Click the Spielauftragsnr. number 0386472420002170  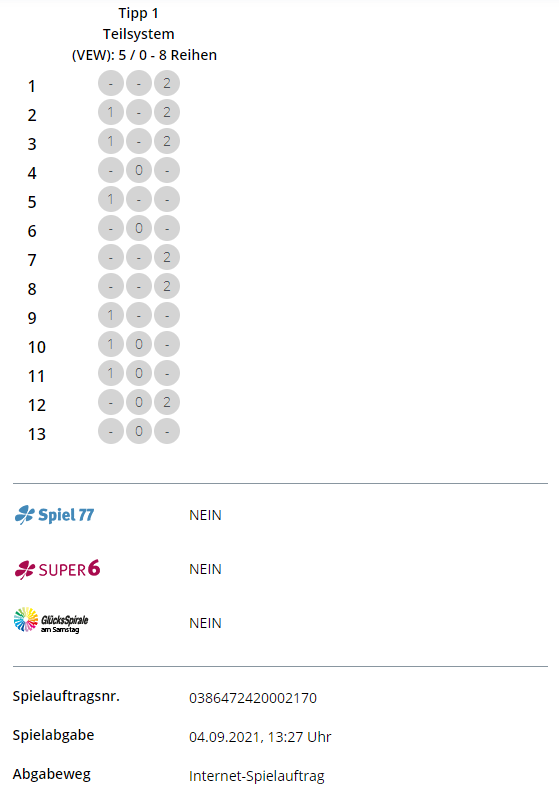coord(253,698)
